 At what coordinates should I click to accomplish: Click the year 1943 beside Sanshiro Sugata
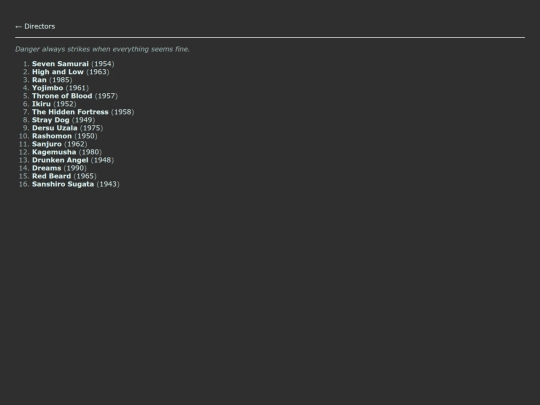(x=108, y=184)
